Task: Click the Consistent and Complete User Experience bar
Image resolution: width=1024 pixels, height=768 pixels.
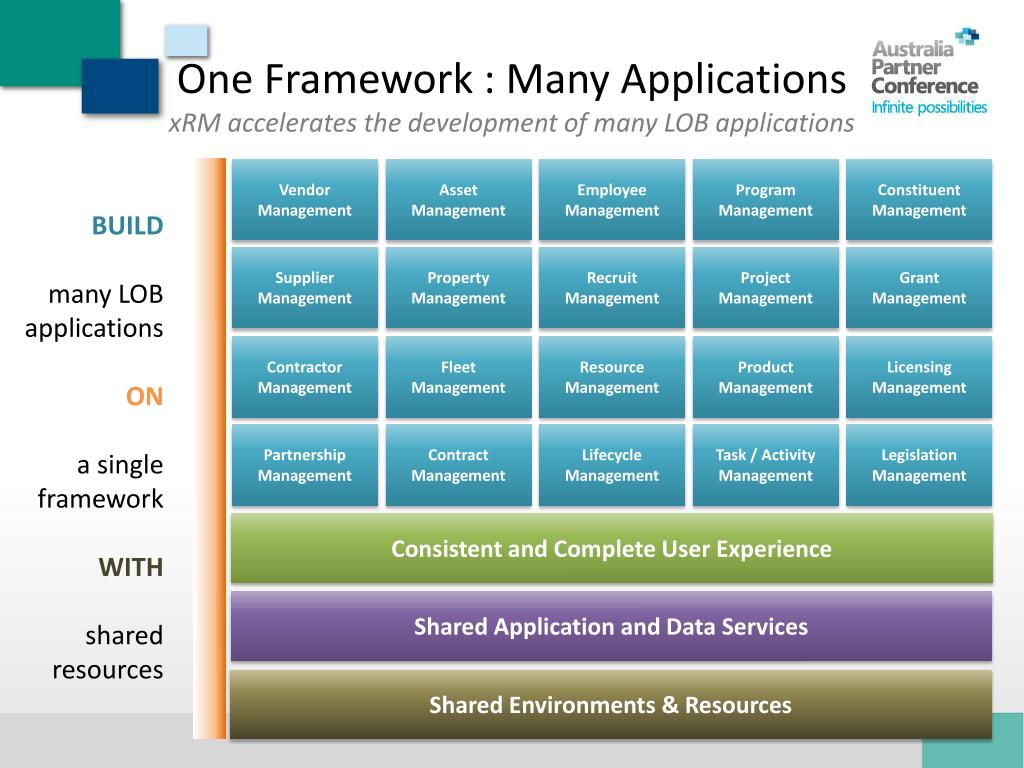Action: point(612,549)
